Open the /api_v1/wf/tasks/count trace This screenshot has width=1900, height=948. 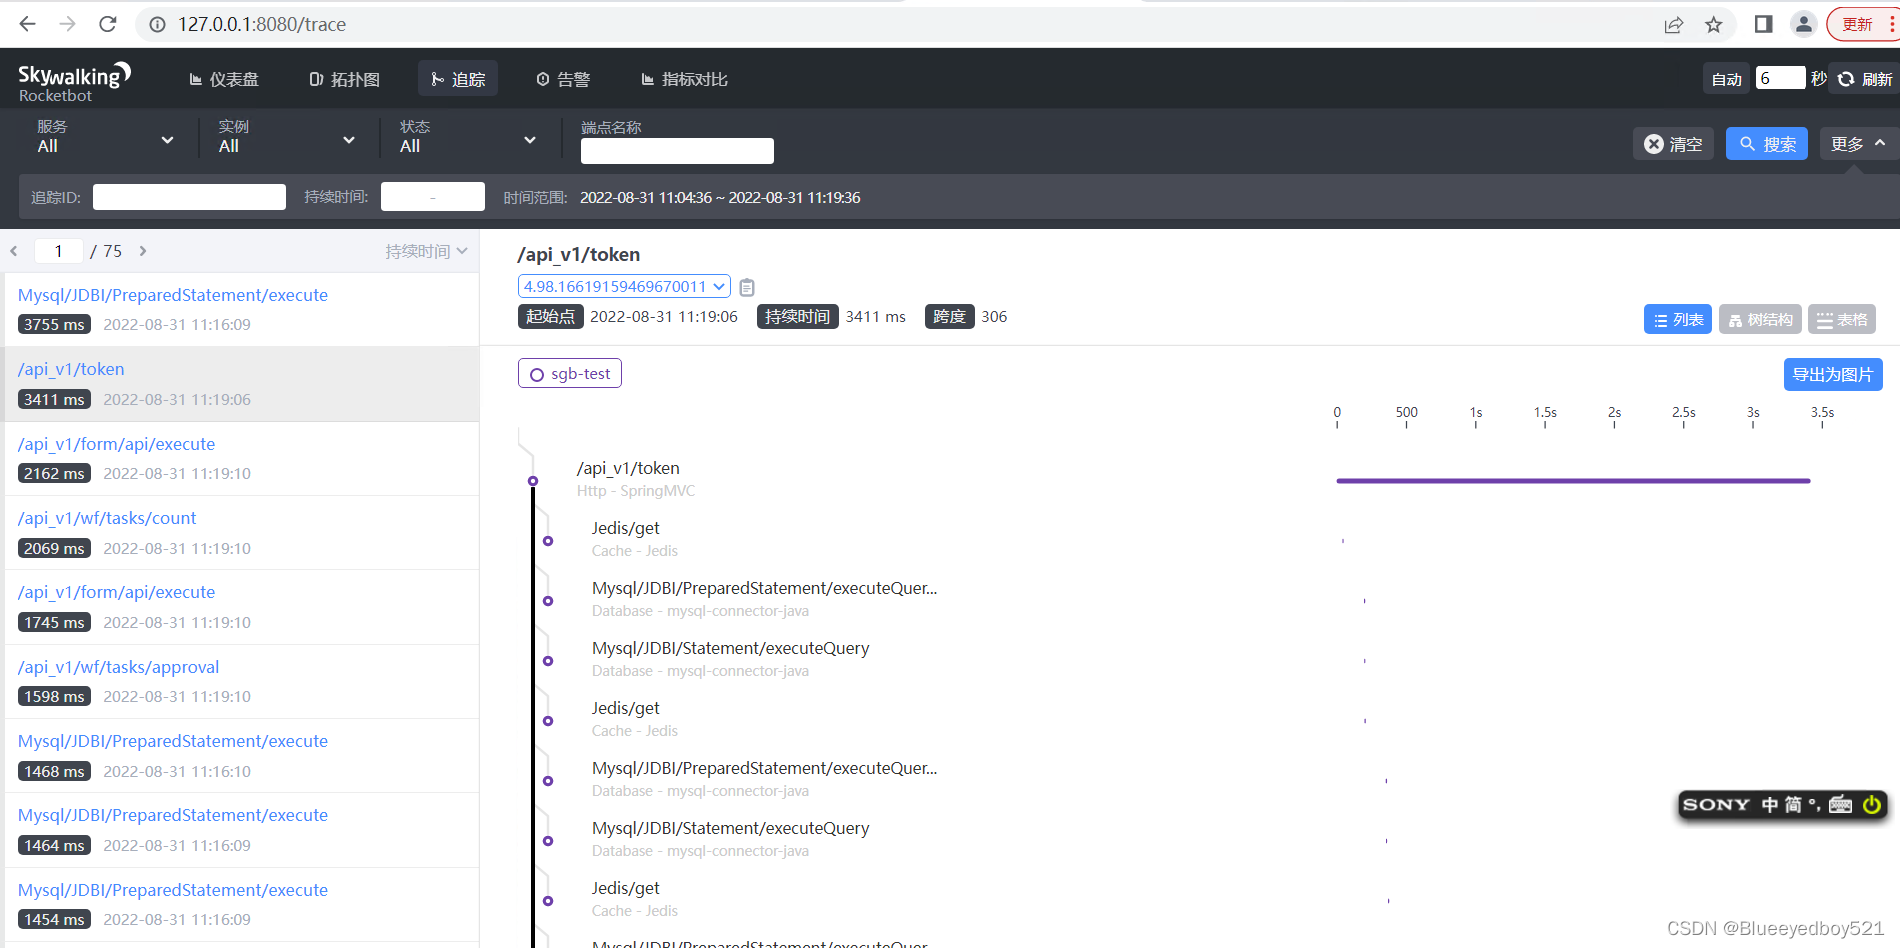[x=107, y=518]
